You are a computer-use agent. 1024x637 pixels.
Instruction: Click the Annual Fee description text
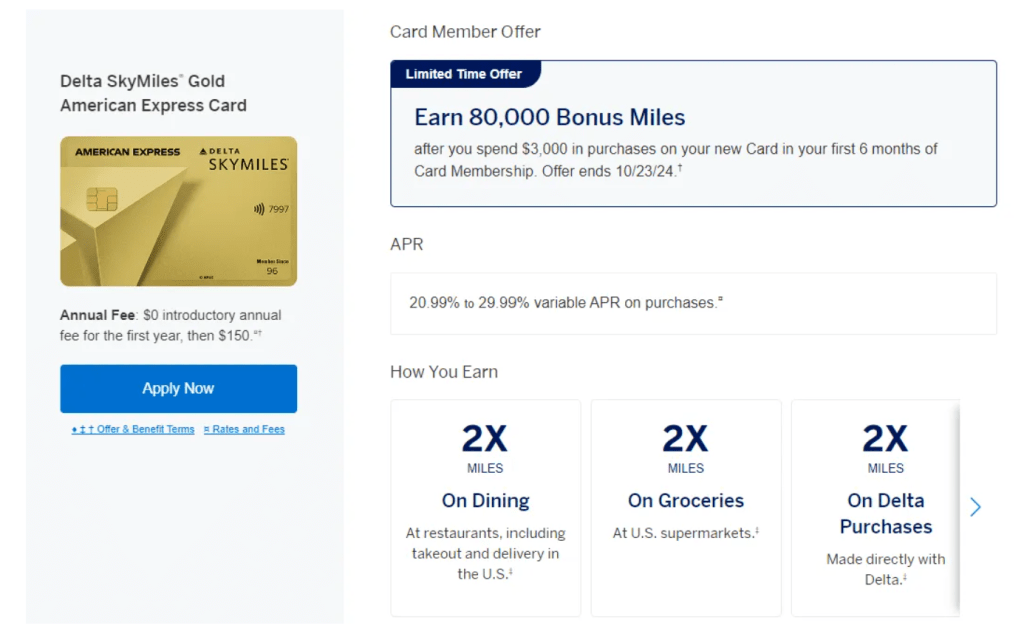click(x=170, y=325)
